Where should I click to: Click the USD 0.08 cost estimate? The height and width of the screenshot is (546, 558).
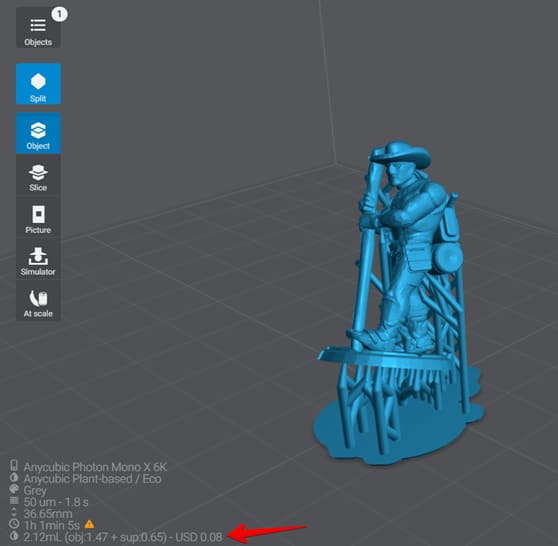point(199,537)
